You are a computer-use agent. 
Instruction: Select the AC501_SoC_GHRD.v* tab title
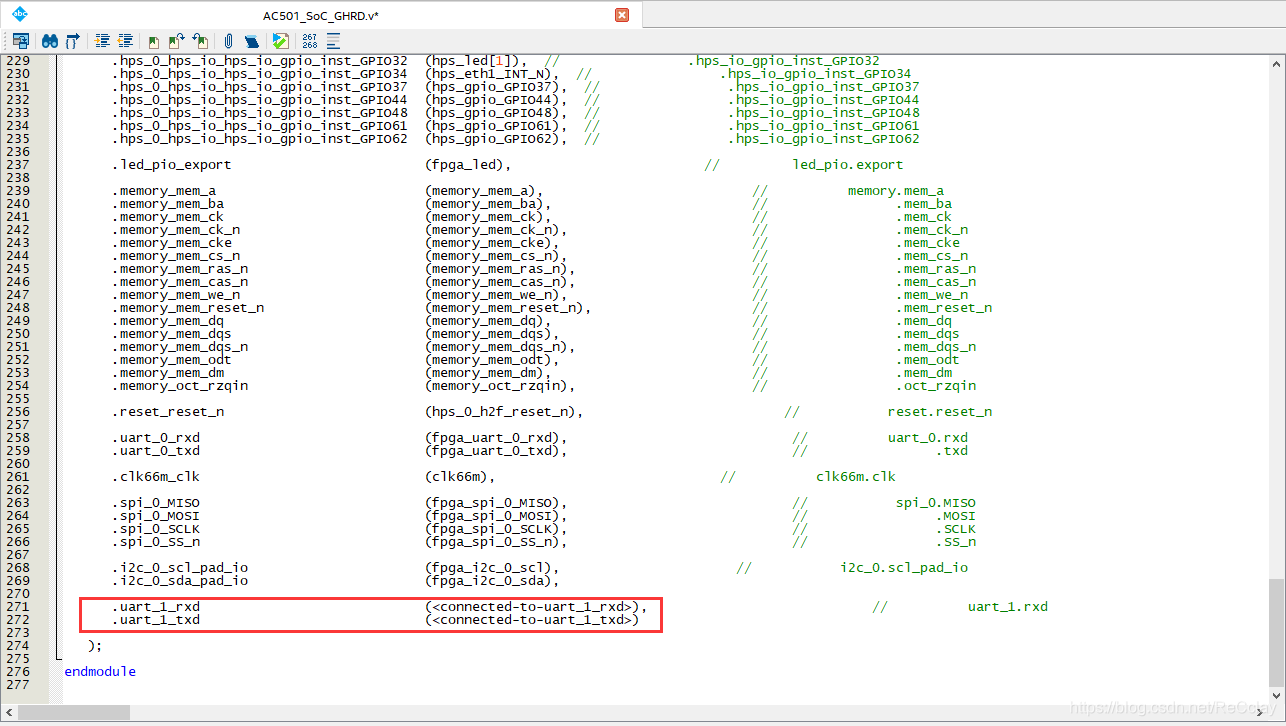point(321,15)
